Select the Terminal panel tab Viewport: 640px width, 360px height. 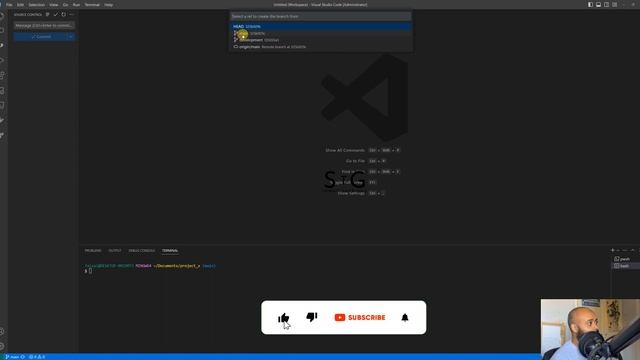170,251
